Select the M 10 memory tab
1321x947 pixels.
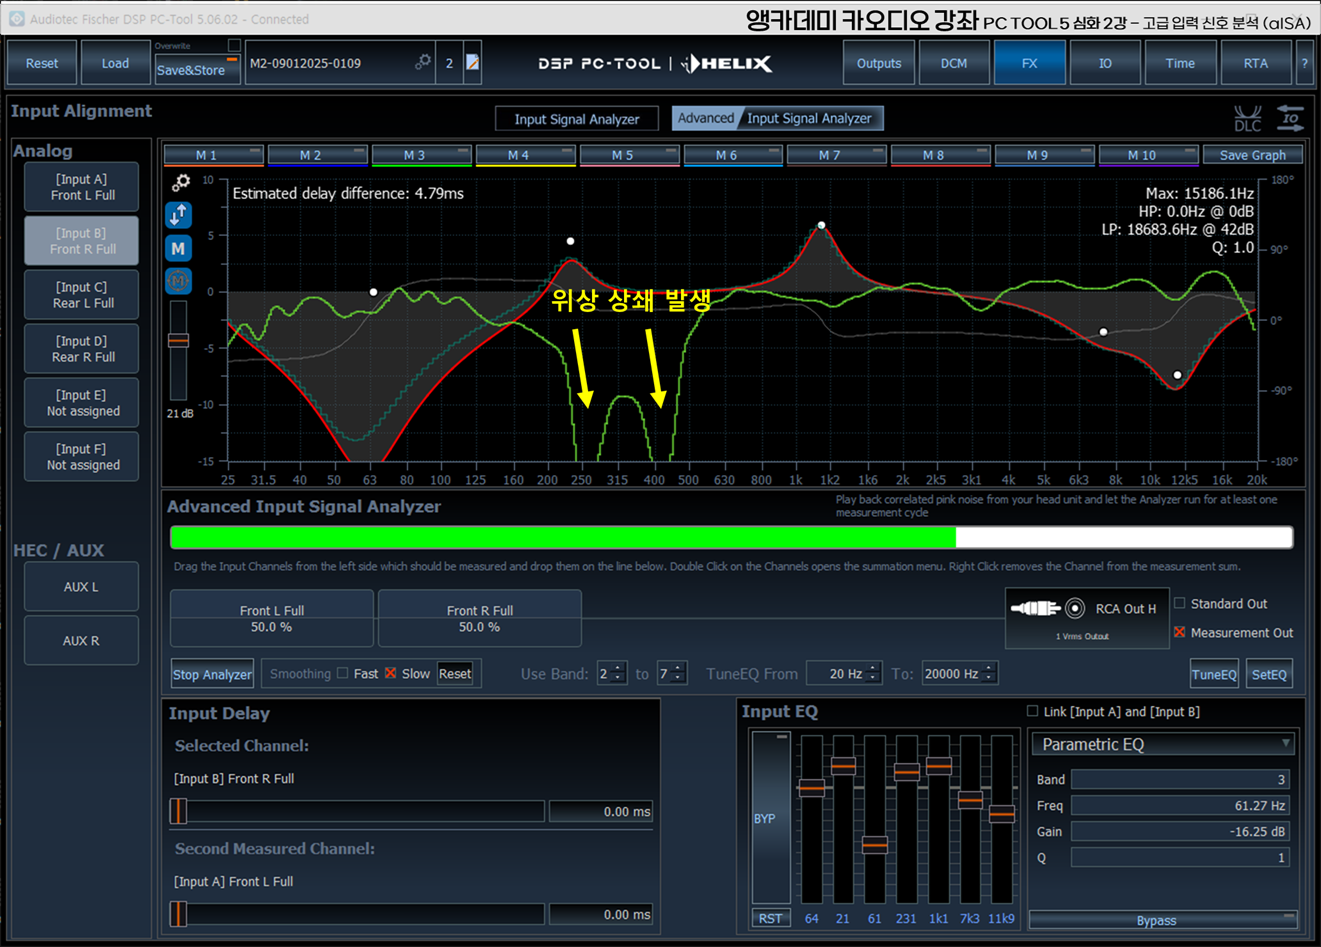tap(1148, 155)
